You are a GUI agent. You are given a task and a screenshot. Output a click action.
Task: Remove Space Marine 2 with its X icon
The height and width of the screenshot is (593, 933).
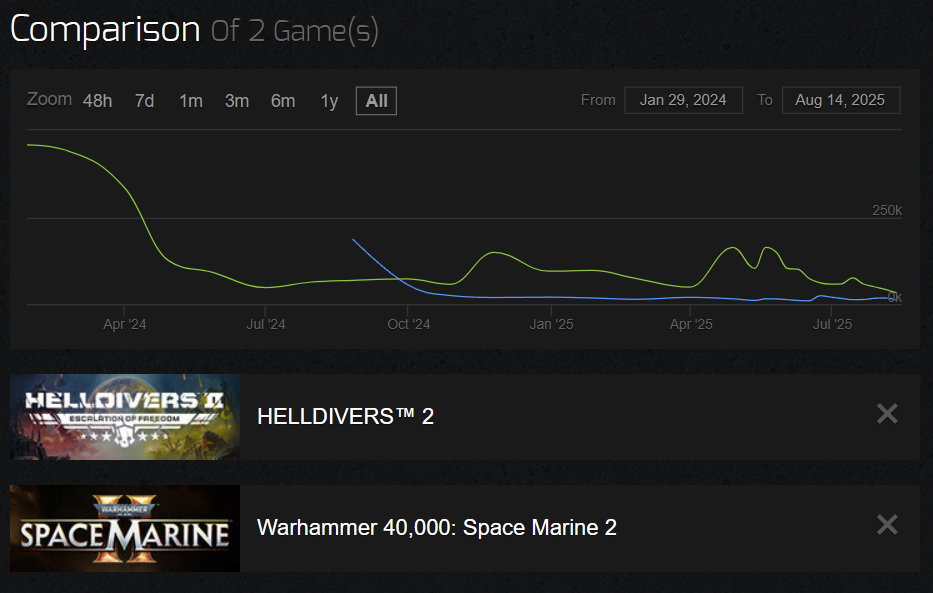[887, 525]
